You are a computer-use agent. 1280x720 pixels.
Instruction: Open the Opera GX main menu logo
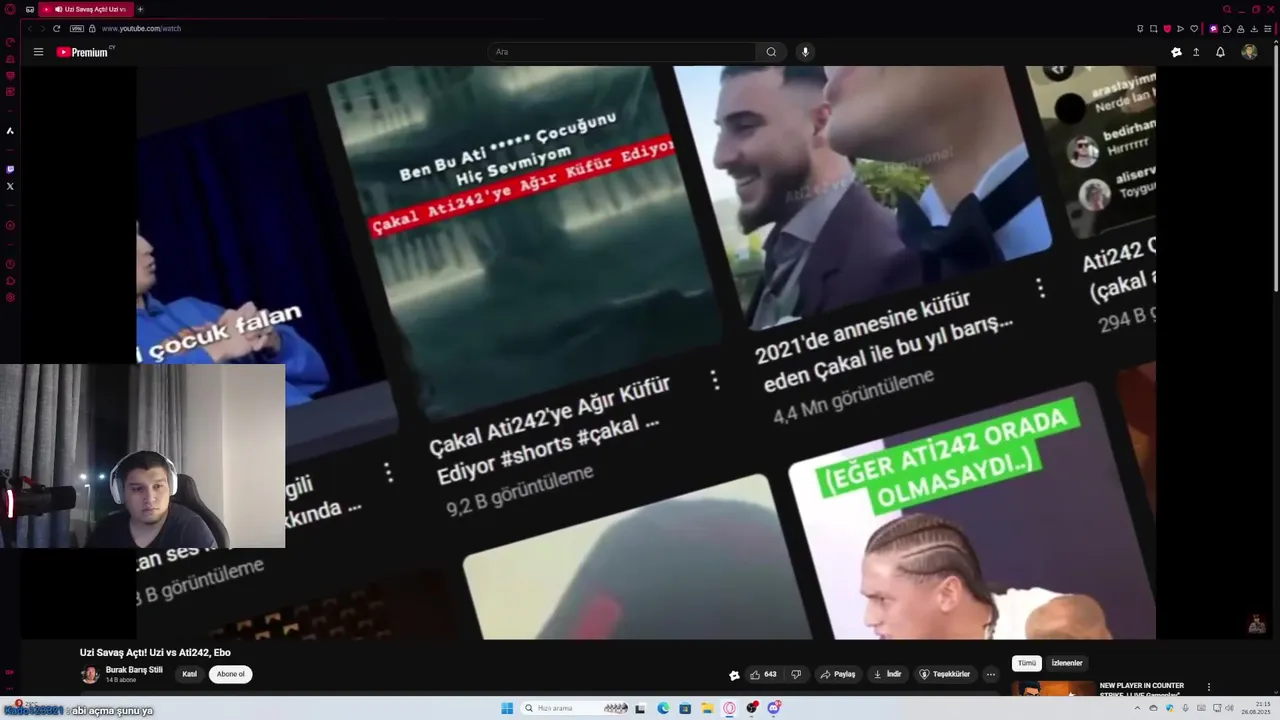click(10, 9)
